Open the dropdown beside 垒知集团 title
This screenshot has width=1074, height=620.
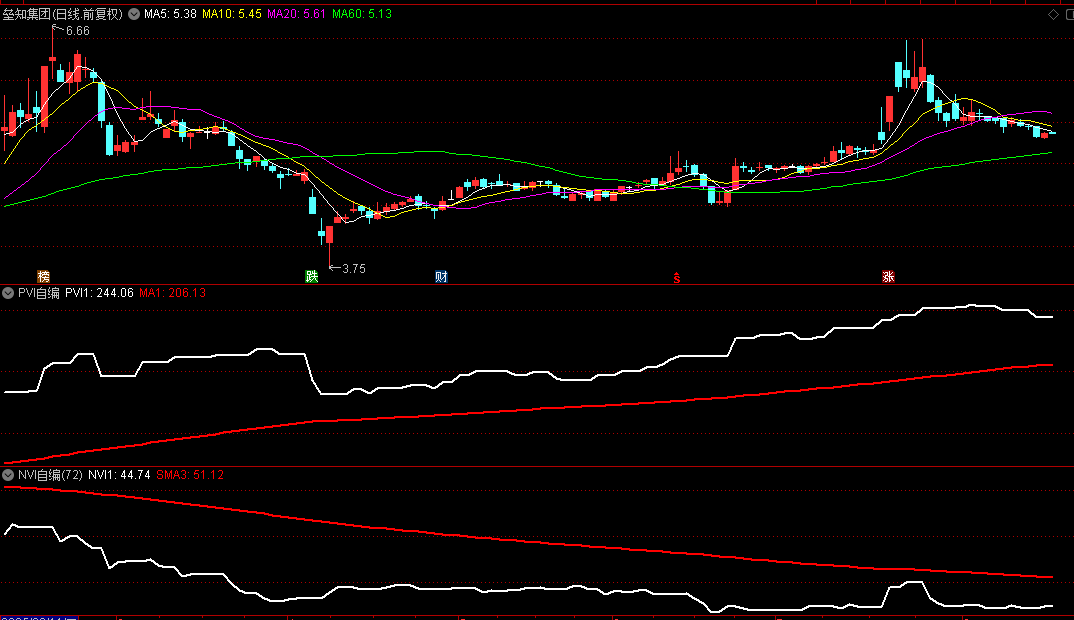(134, 14)
